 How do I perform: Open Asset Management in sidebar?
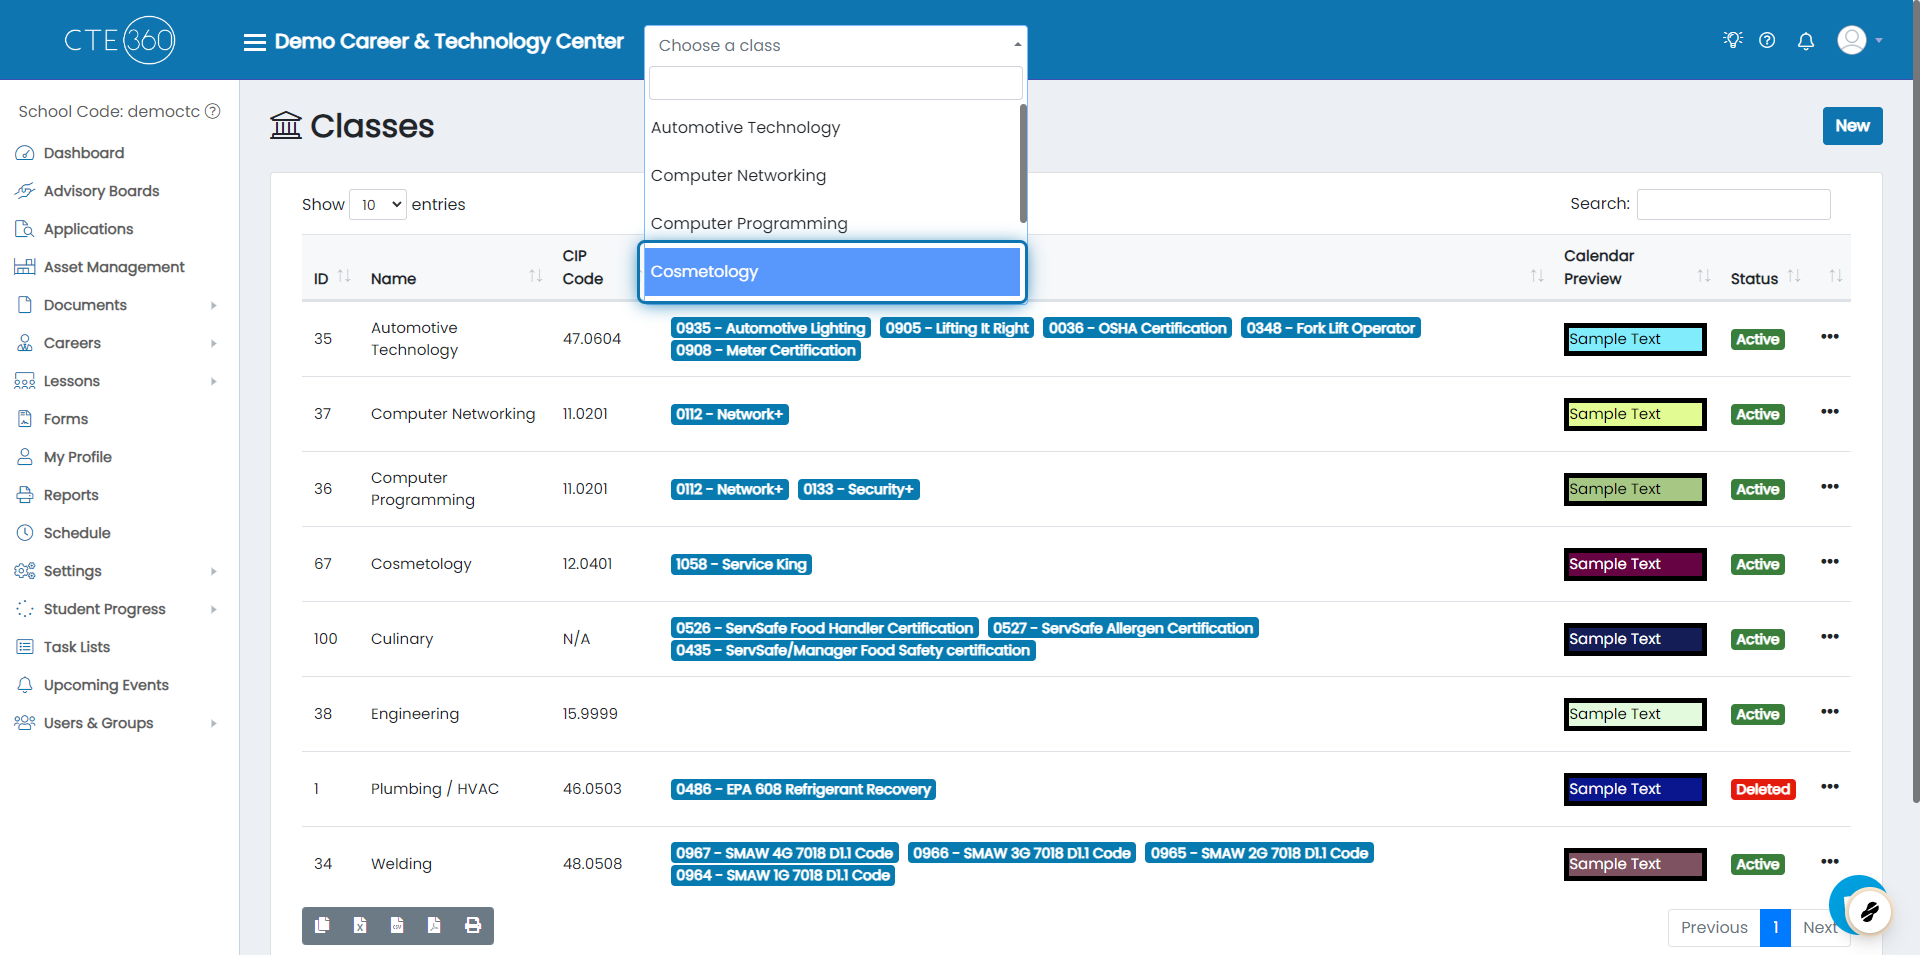[x=114, y=267]
